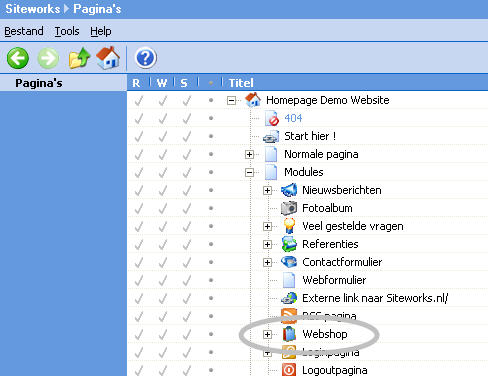The height and width of the screenshot is (376, 488).
Task: Expand the Veel gestelde vragen node
Action: 267,226
